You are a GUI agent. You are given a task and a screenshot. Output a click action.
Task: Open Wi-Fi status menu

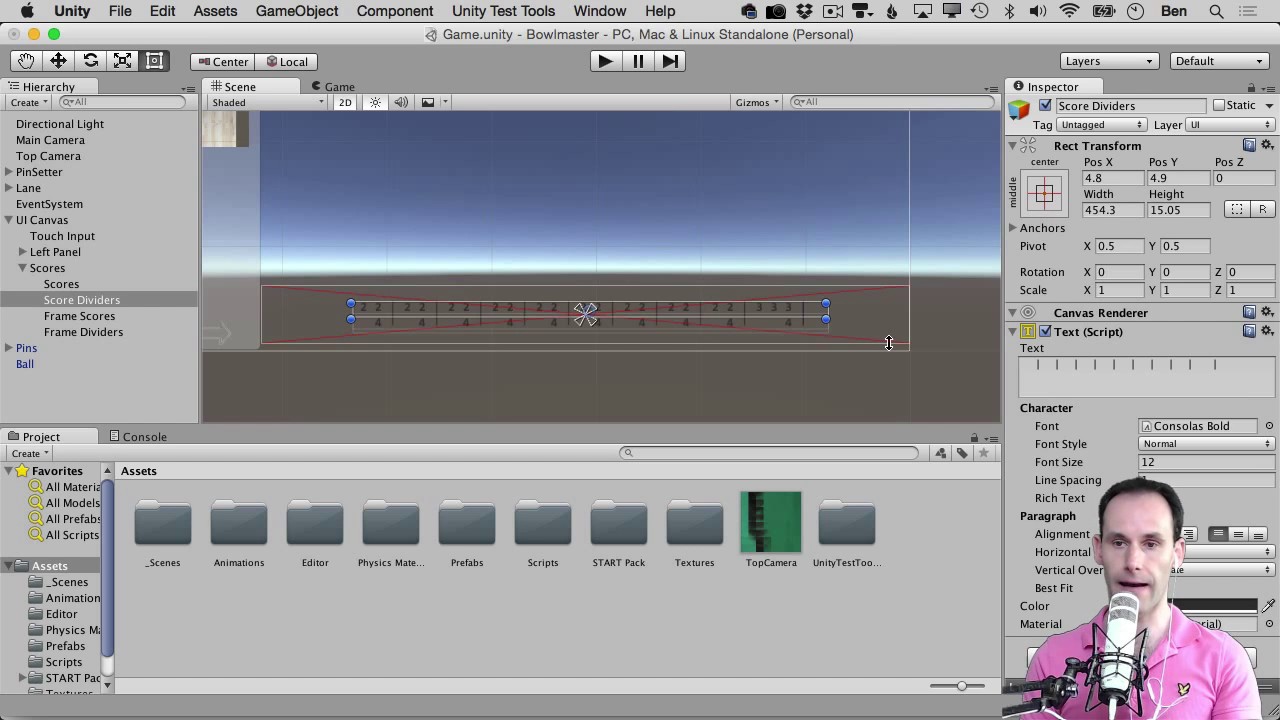(1069, 11)
